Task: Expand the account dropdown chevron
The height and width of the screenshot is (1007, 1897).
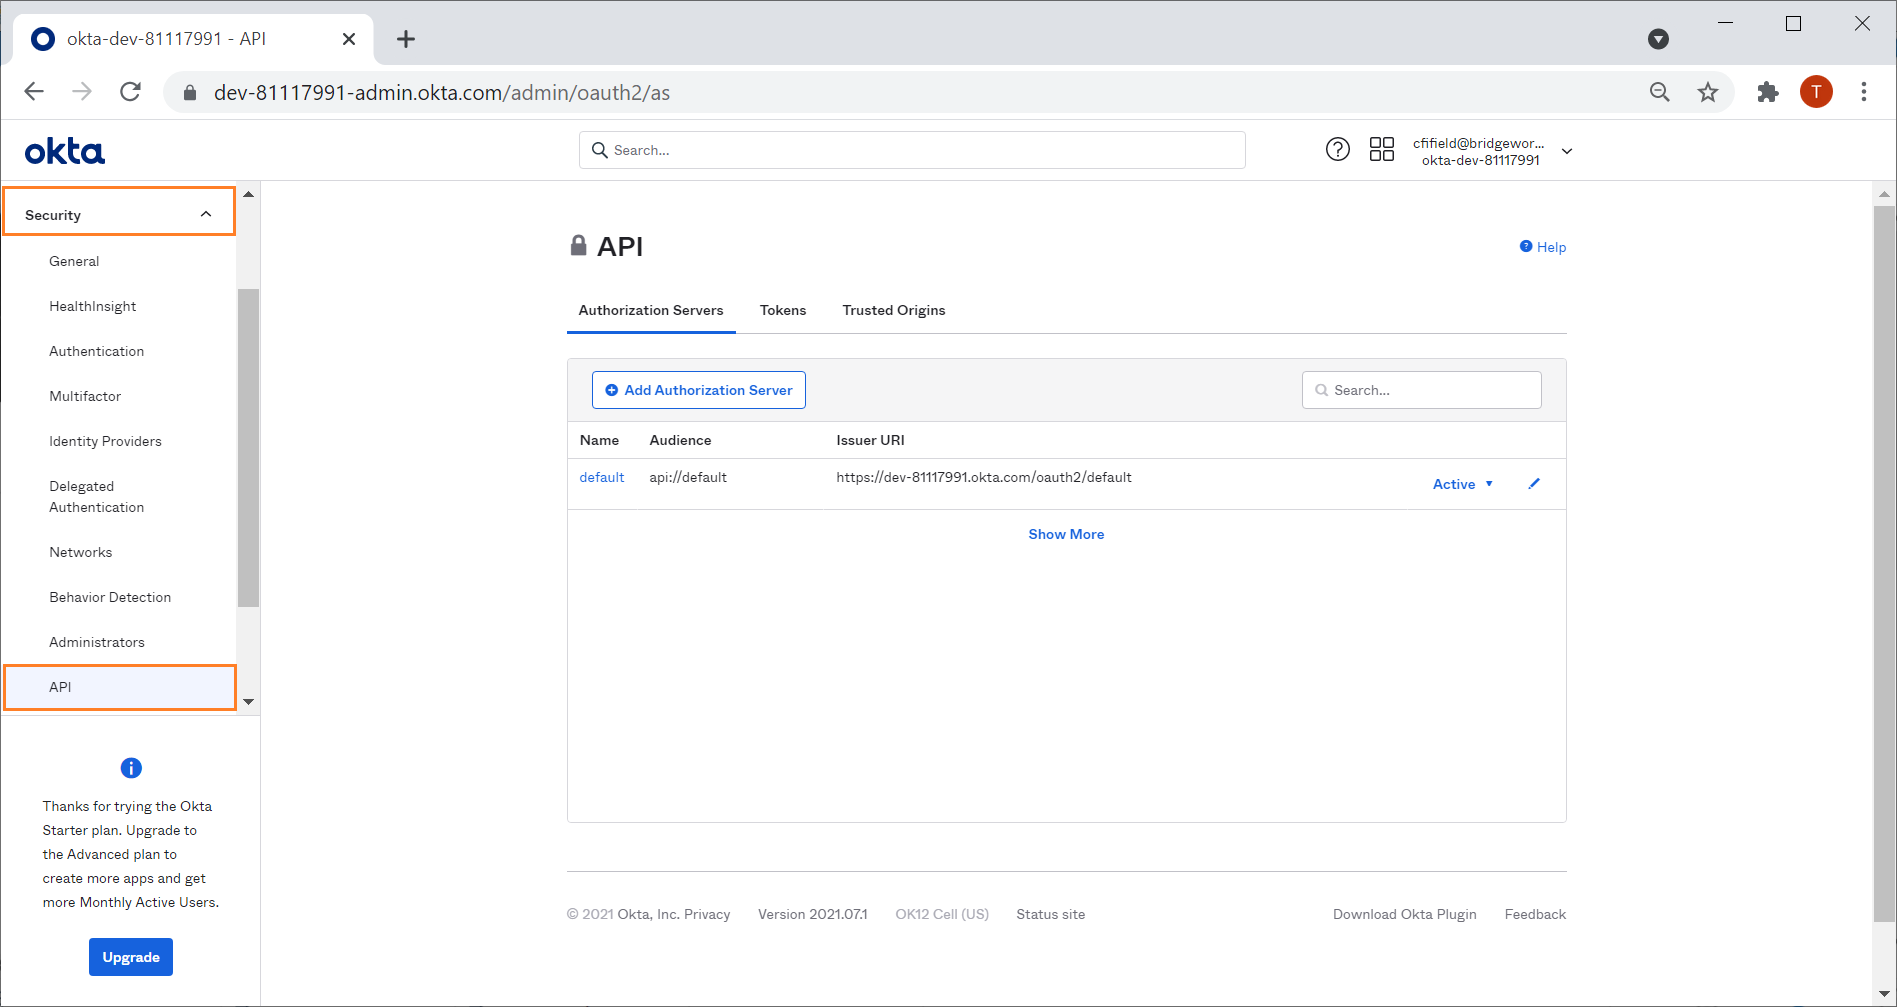Action: [x=1567, y=151]
